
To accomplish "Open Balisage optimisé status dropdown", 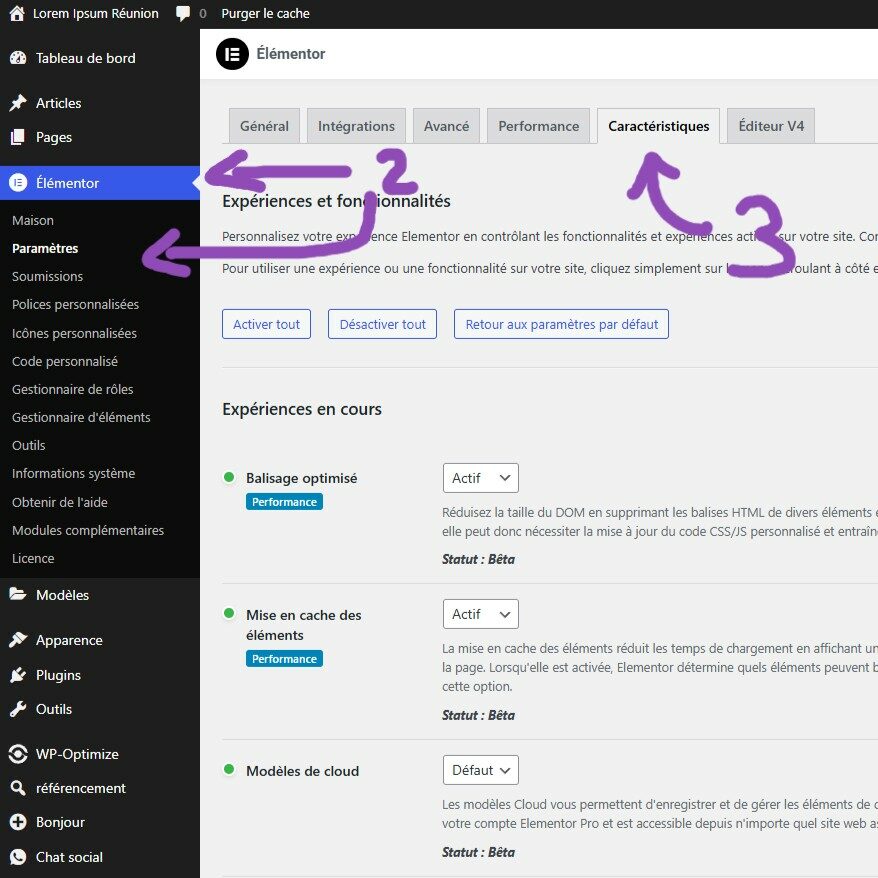I will click(x=480, y=478).
